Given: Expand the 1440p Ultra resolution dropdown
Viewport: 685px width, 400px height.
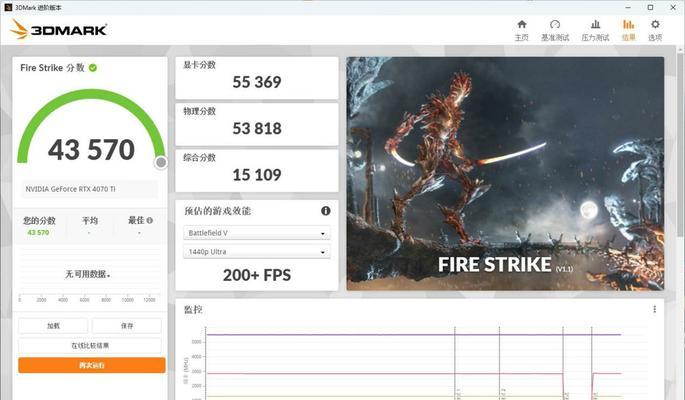Looking at the screenshot, I should (x=256, y=252).
